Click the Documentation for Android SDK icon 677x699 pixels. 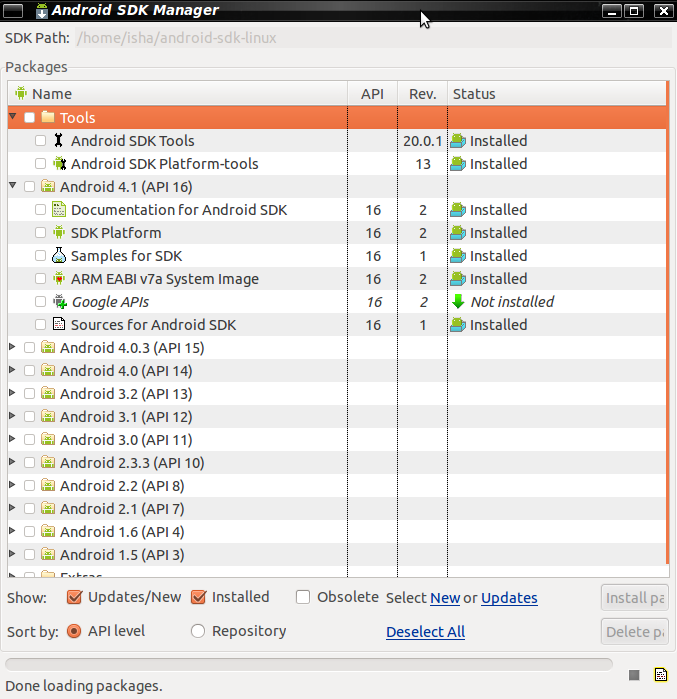[x=59, y=210]
